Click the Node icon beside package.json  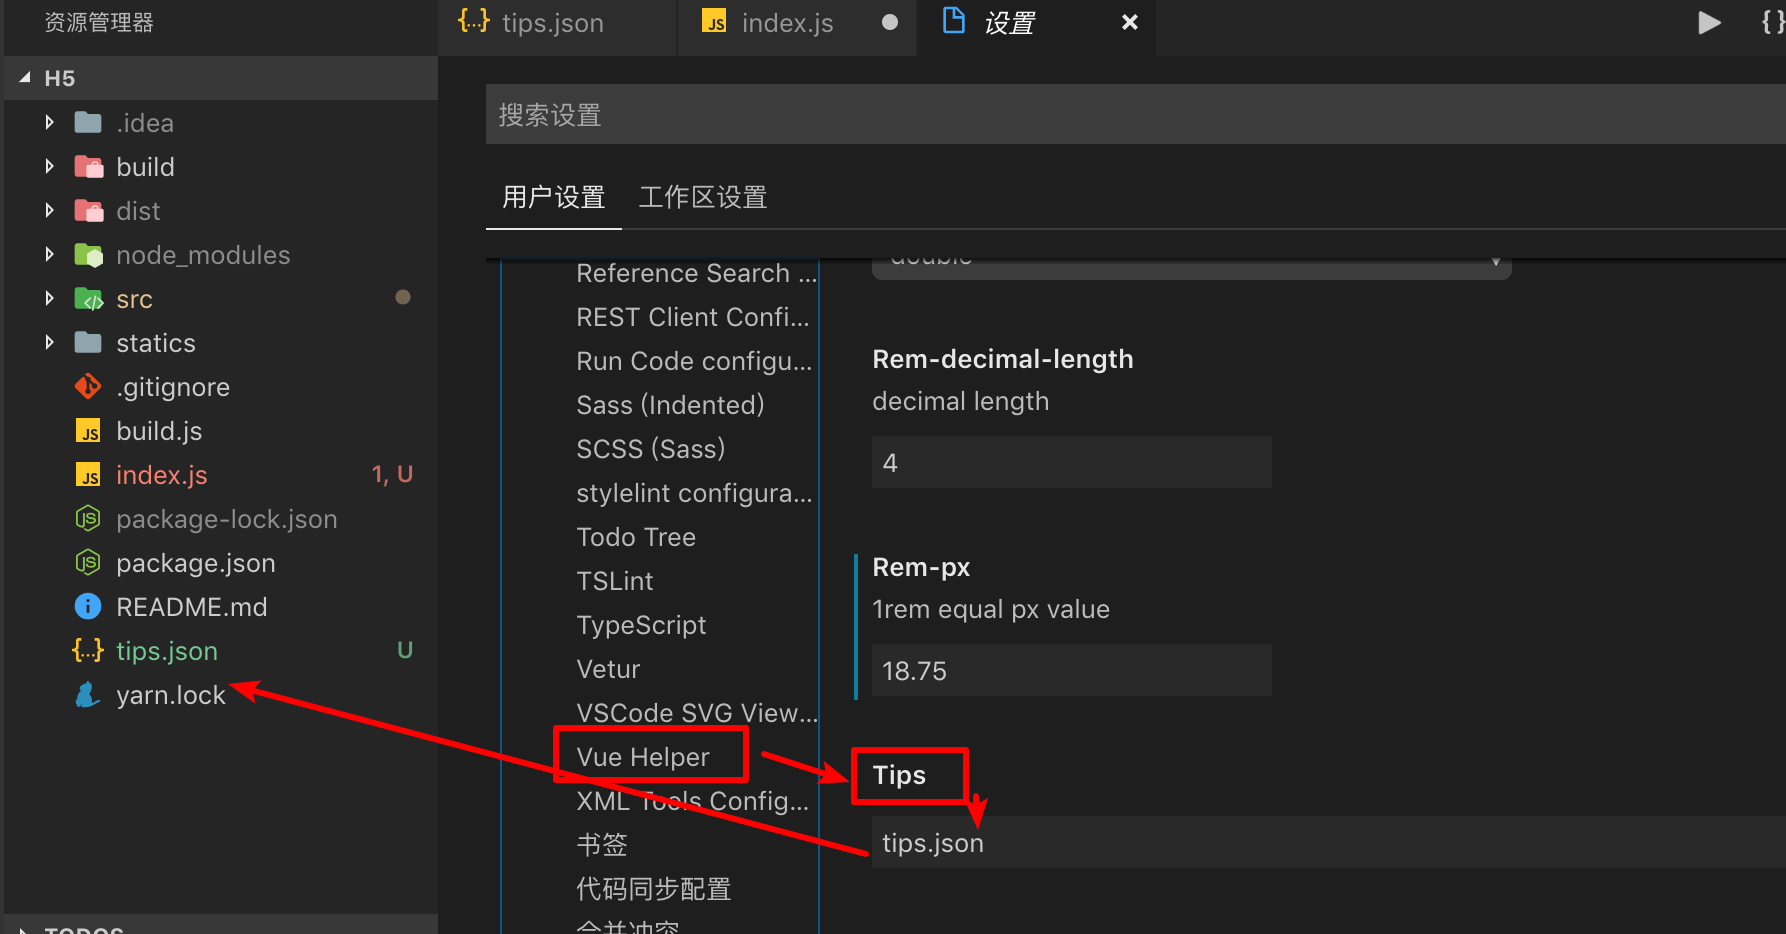88,562
